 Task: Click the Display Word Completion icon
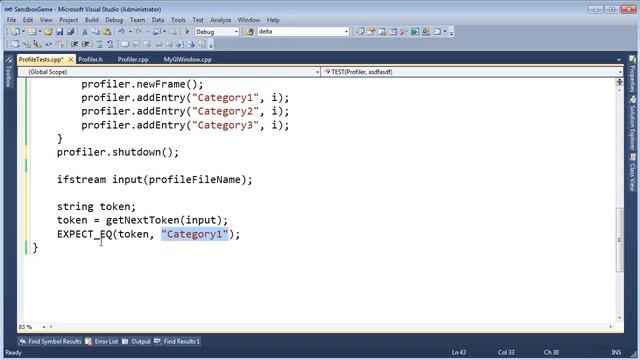[x=49, y=44]
